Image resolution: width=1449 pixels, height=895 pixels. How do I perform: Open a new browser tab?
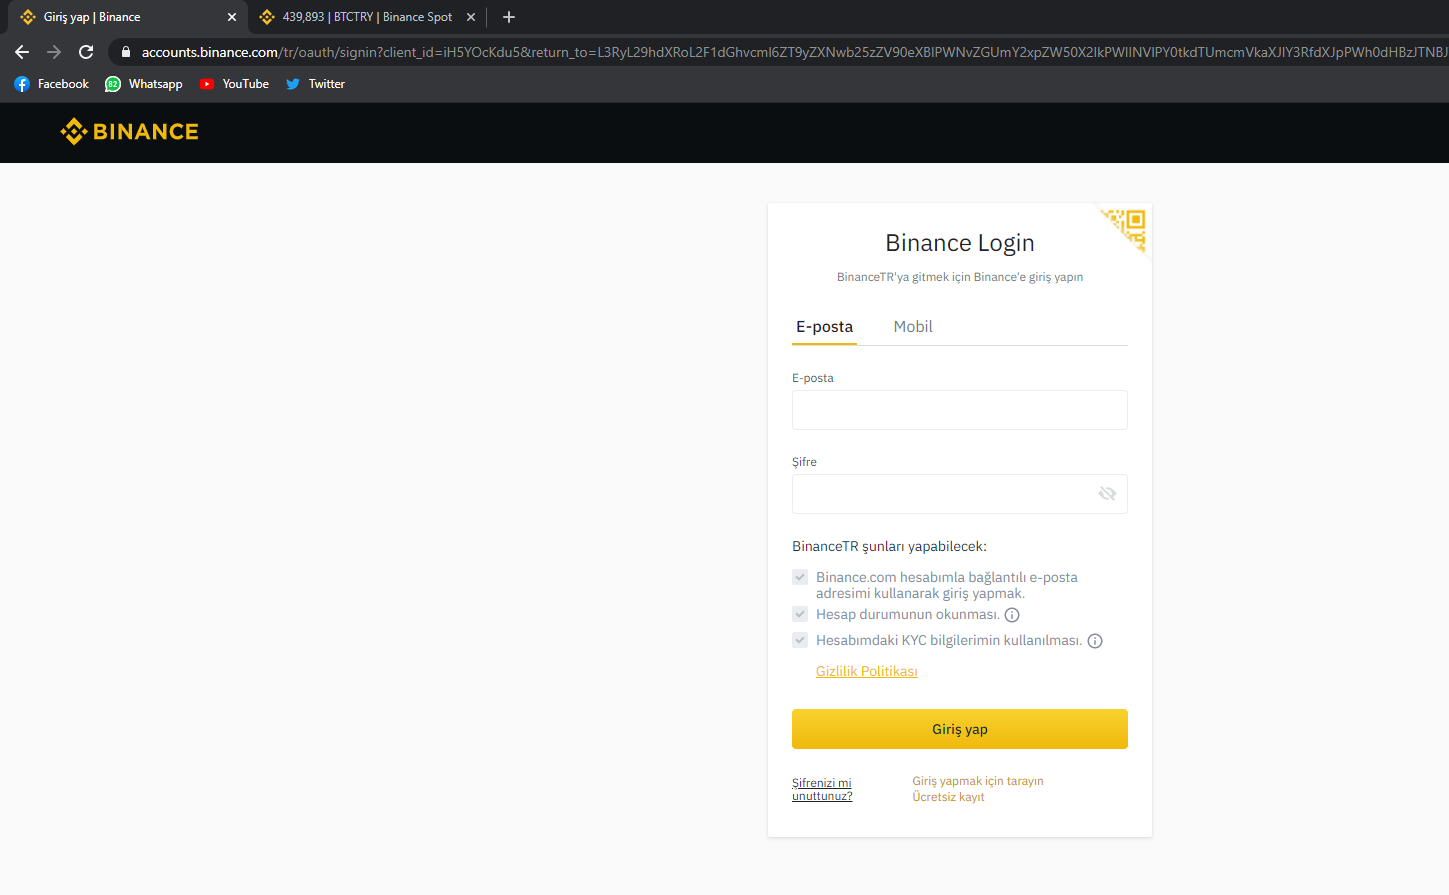[x=509, y=17]
